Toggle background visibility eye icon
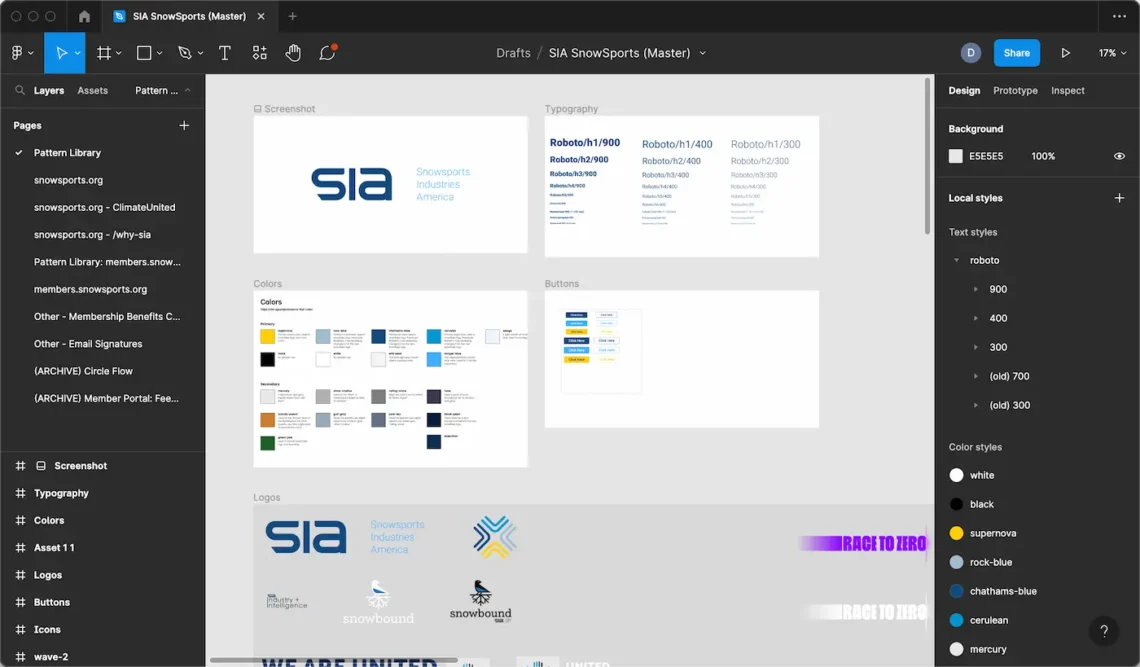This screenshot has height=667, width=1140. coord(1119,156)
